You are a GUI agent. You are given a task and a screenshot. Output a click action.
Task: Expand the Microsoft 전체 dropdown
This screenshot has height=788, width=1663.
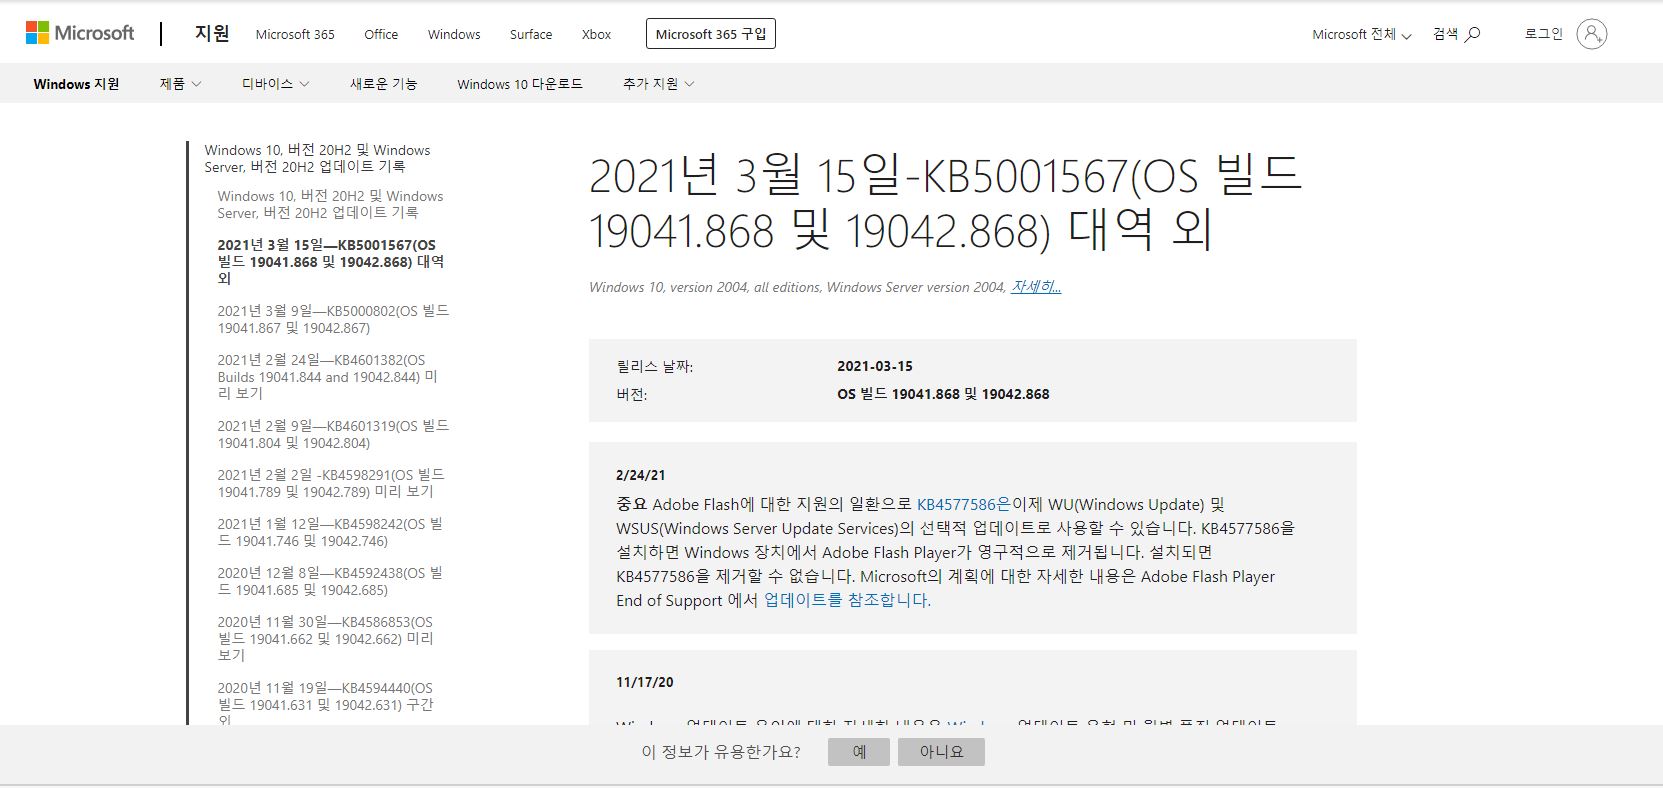1361,34
